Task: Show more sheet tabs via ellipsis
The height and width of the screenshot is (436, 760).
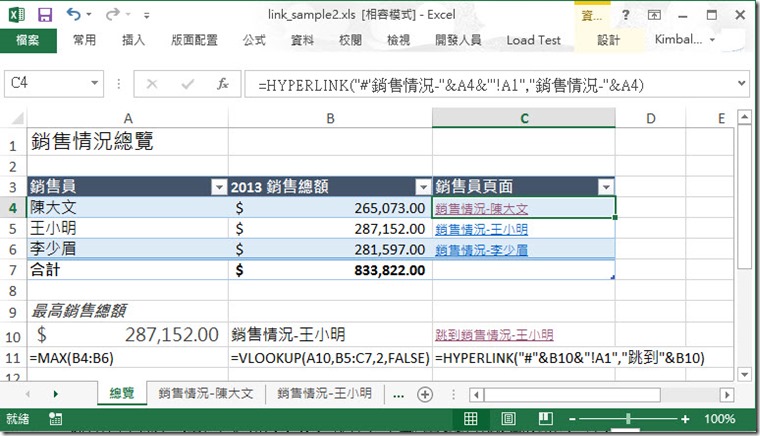Action: [x=398, y=395]
